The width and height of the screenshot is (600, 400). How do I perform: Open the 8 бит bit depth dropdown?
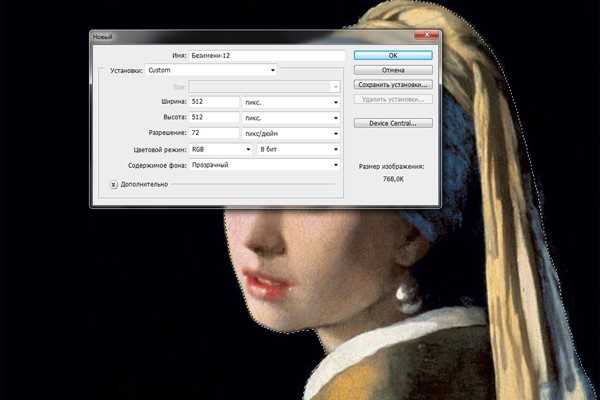[x=299, y=149]
